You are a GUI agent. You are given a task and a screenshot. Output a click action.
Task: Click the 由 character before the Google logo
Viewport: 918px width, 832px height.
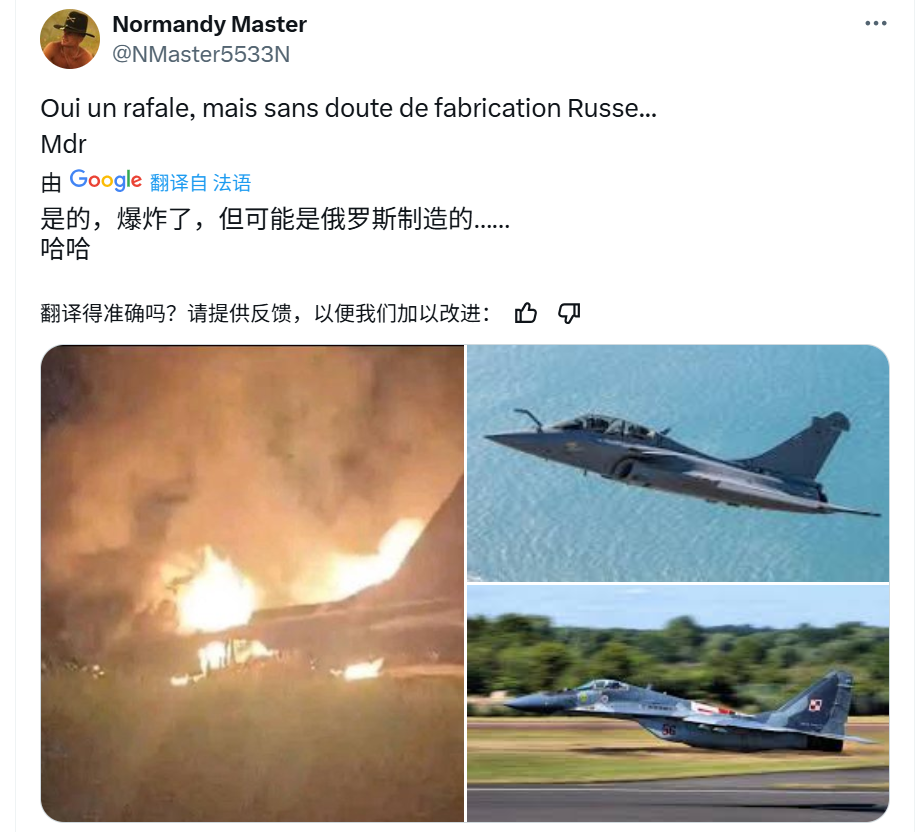[x=51, y=183]
